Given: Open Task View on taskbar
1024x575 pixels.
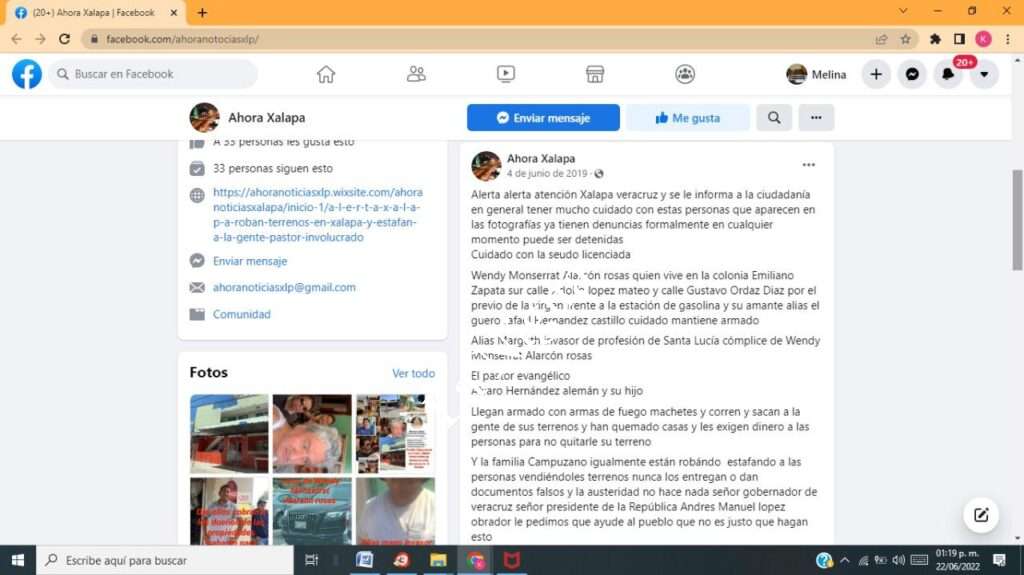Looking at the screenshot, I should coord(312,560).
